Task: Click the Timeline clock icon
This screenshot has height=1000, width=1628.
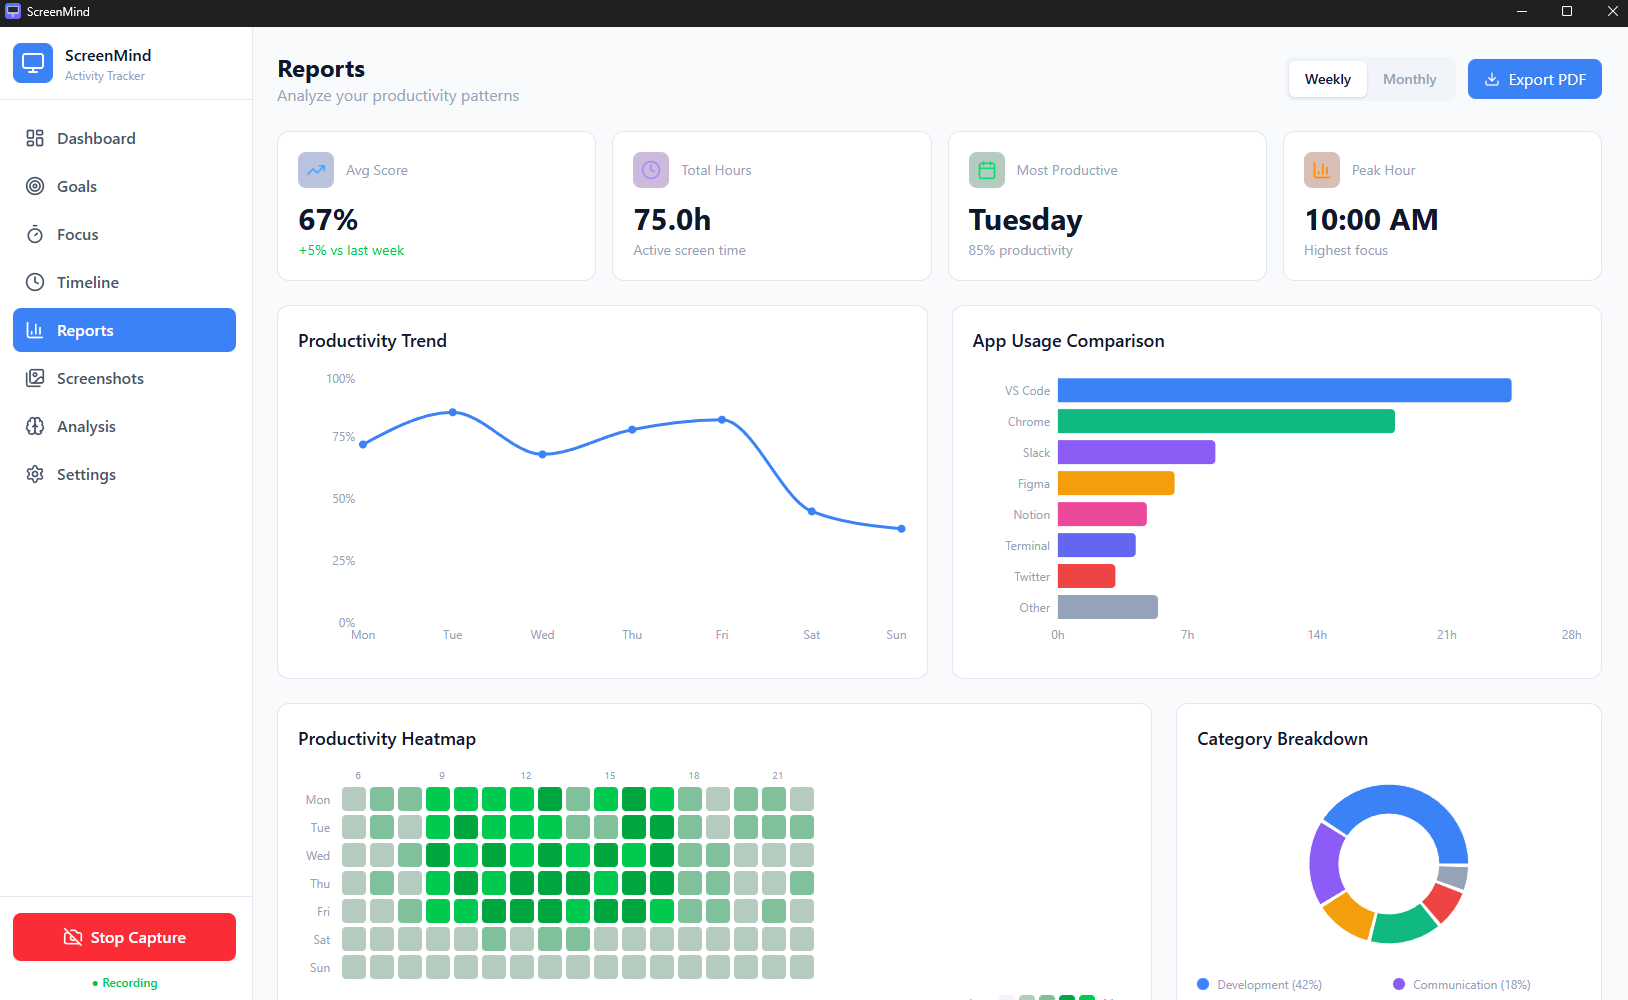Action: (x=34, y=282)
